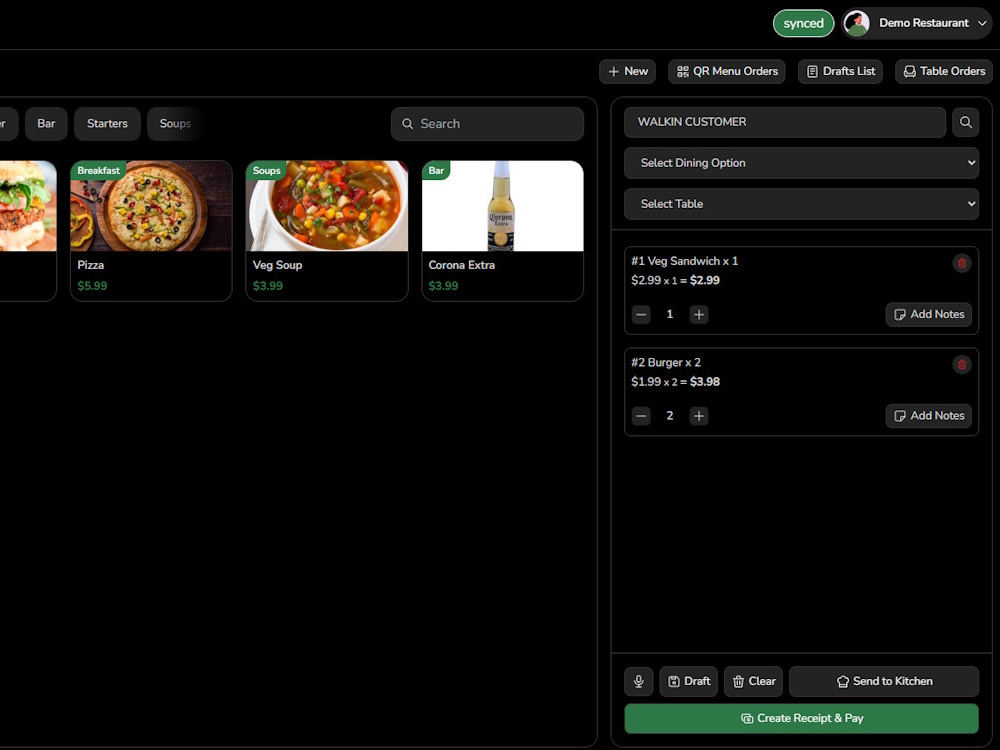Click the Burger total $3.98
1000x750 pixels.
[705, 381]
